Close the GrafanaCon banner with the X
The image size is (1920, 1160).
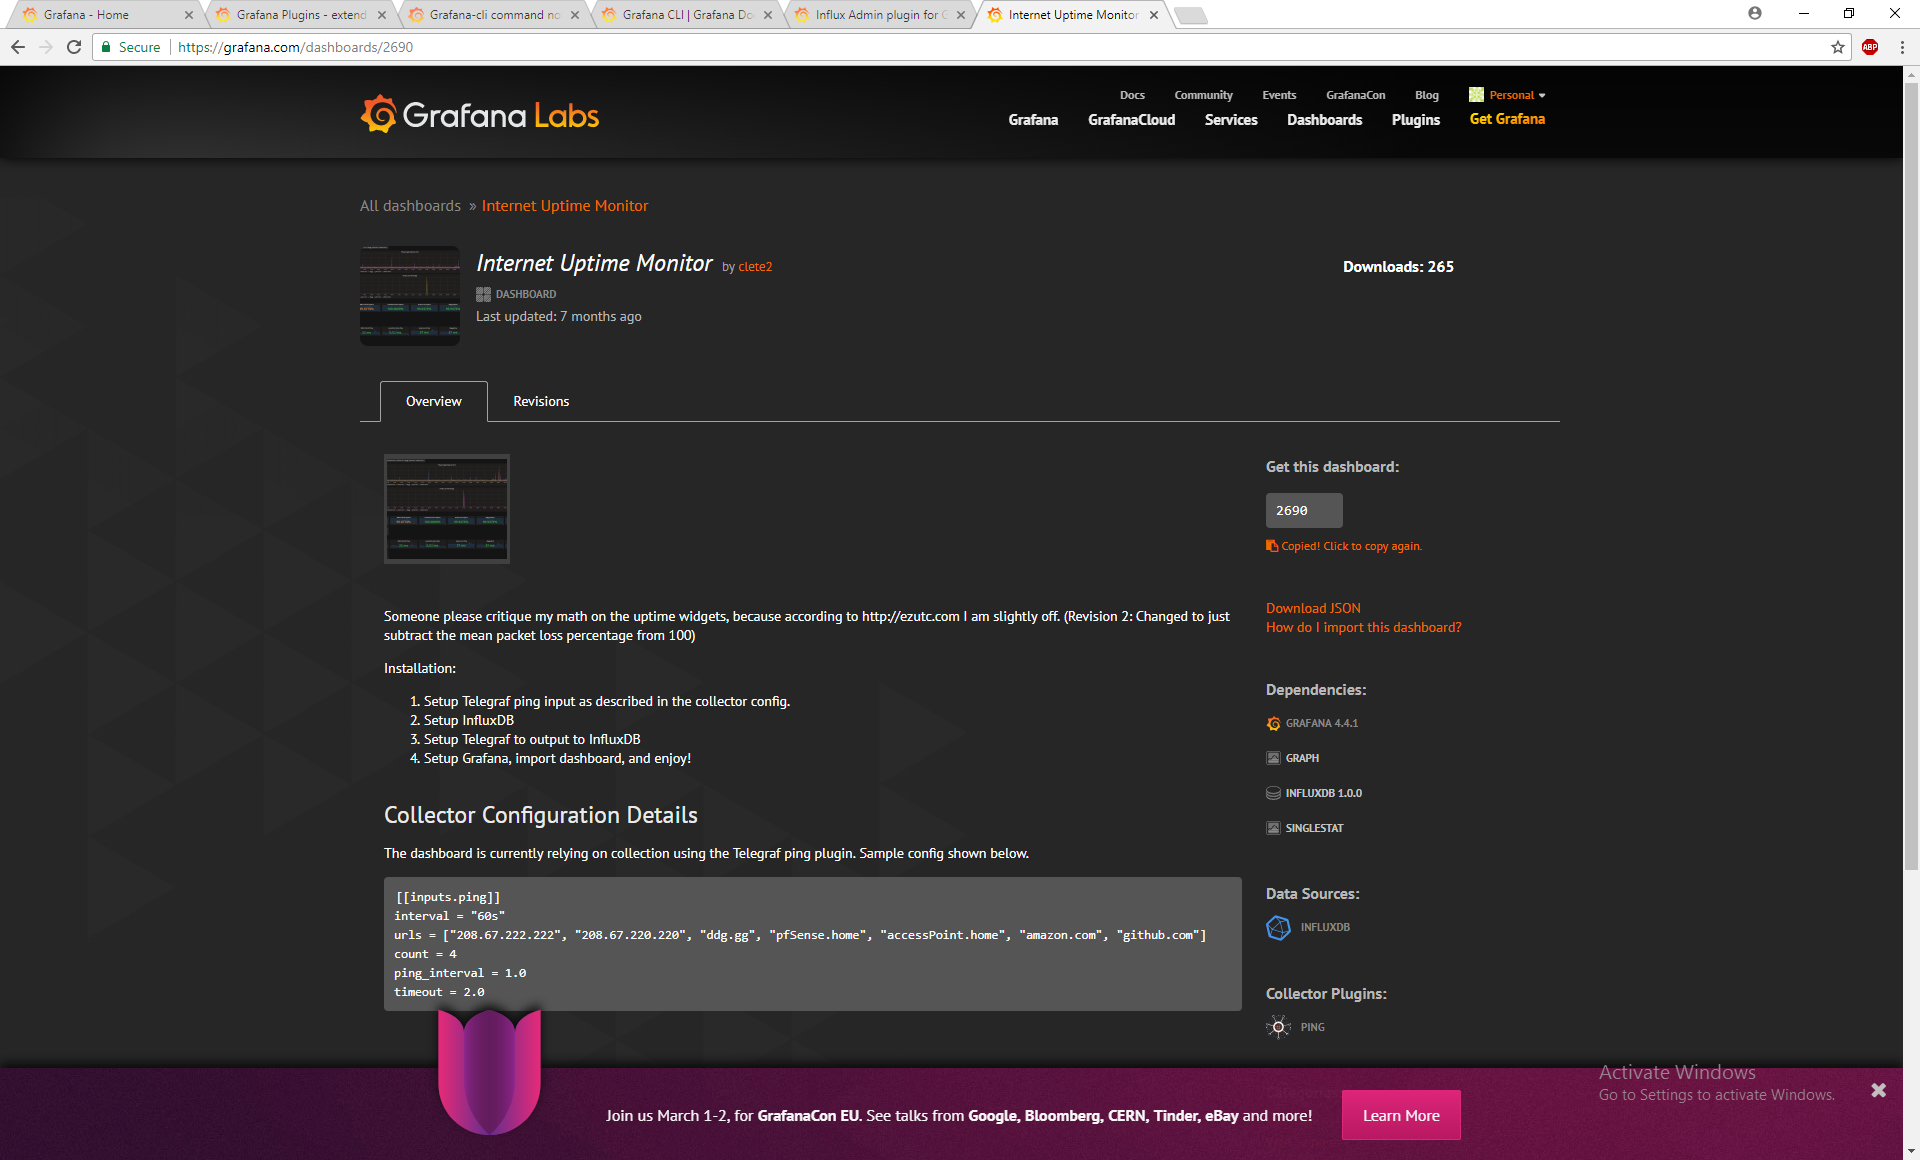(x=1878, y=1090)
